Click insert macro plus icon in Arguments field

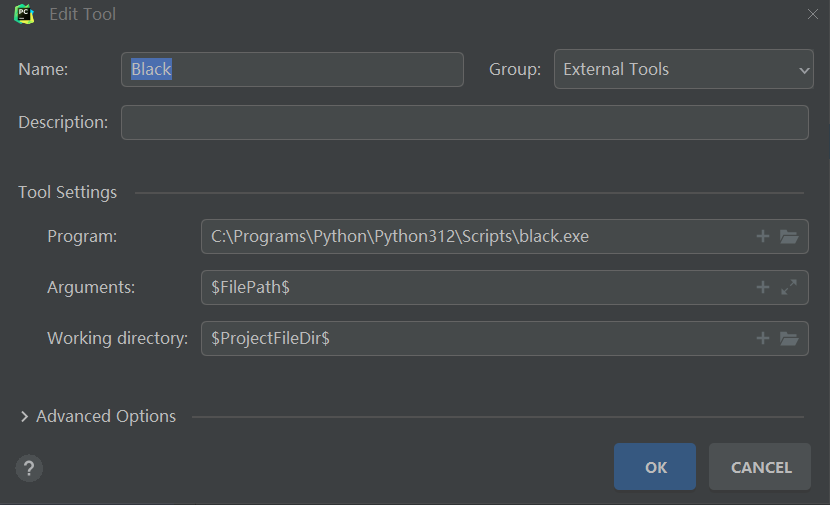click(x=763, y=288)
